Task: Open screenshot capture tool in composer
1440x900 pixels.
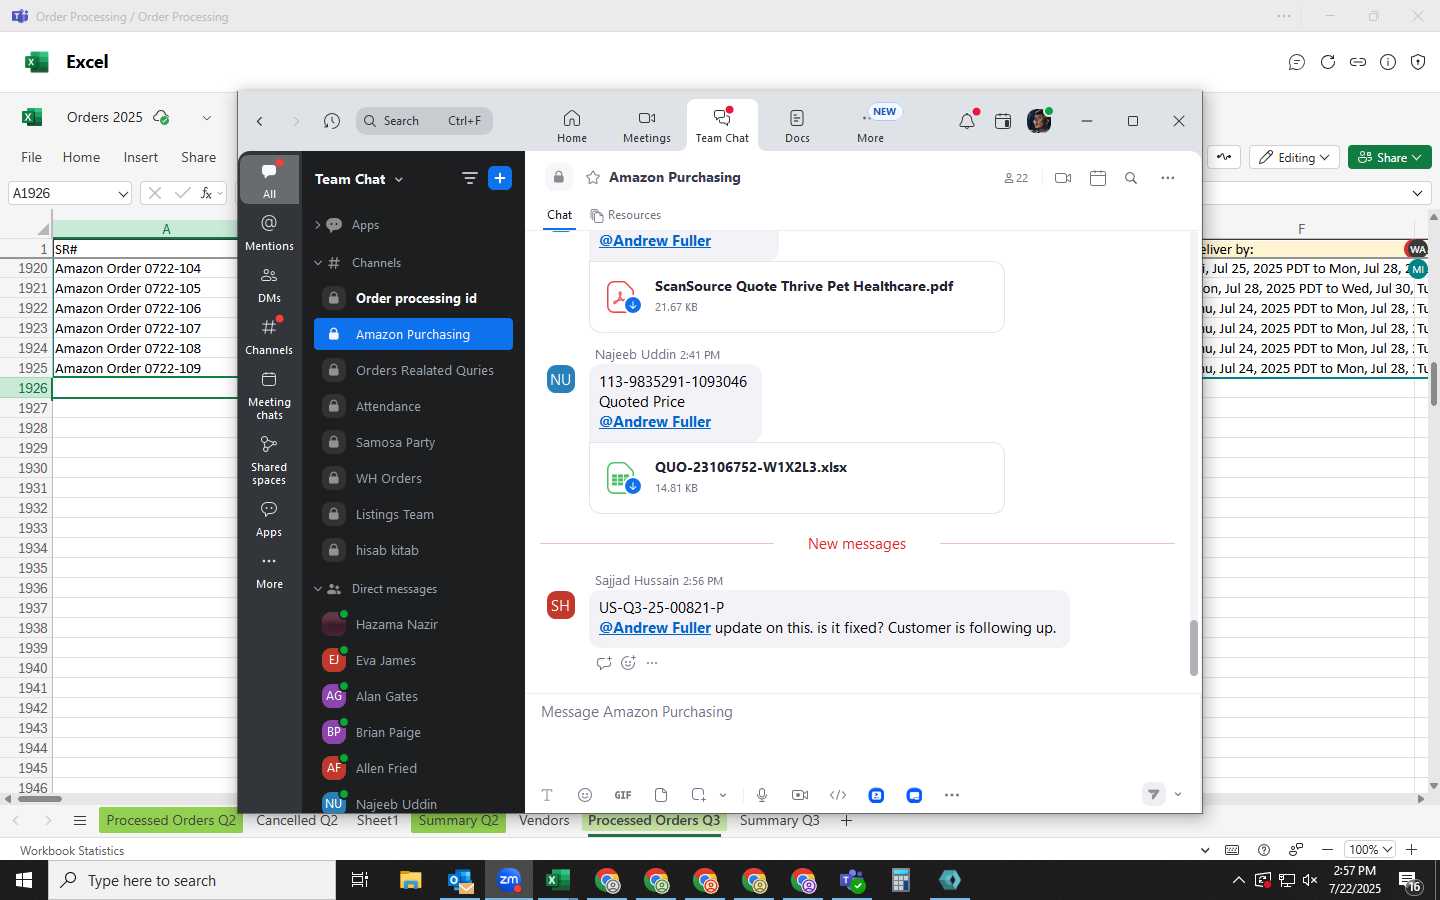Action: [699, 795]
